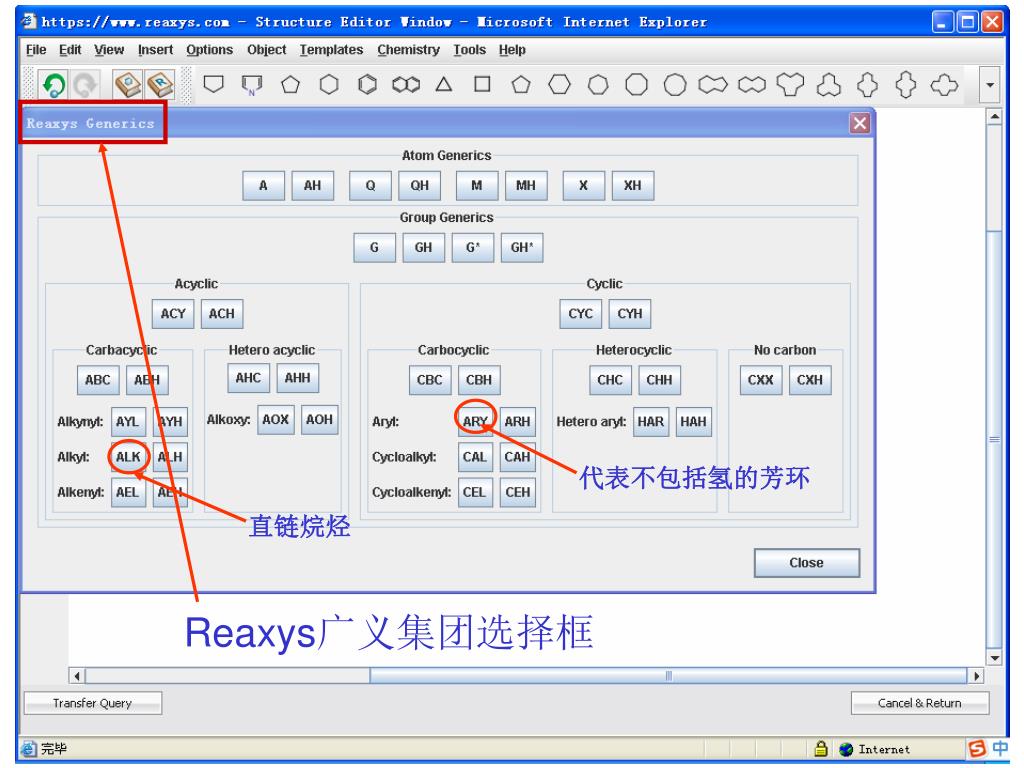This screenshot has width=1024, height=768.
Task: Open the View menu
Action: (x=108, y=50)
